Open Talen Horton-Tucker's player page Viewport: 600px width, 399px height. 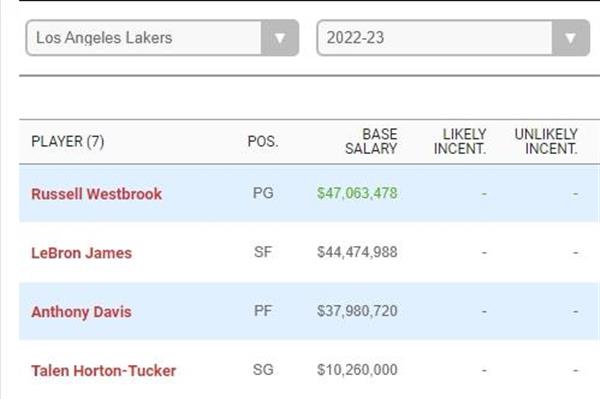[104, 371]
